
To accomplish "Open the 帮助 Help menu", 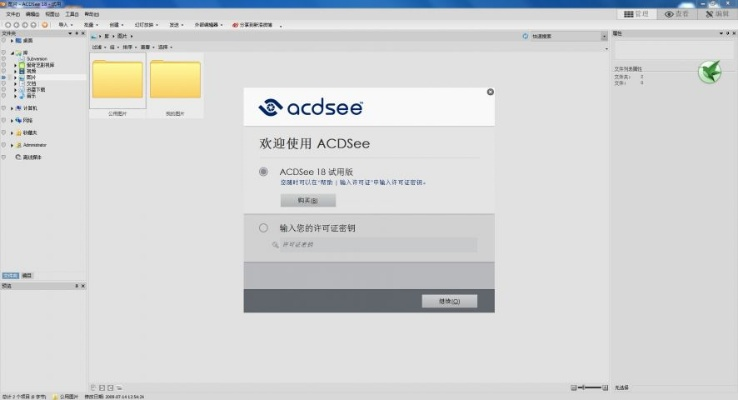I will (91, 15).
